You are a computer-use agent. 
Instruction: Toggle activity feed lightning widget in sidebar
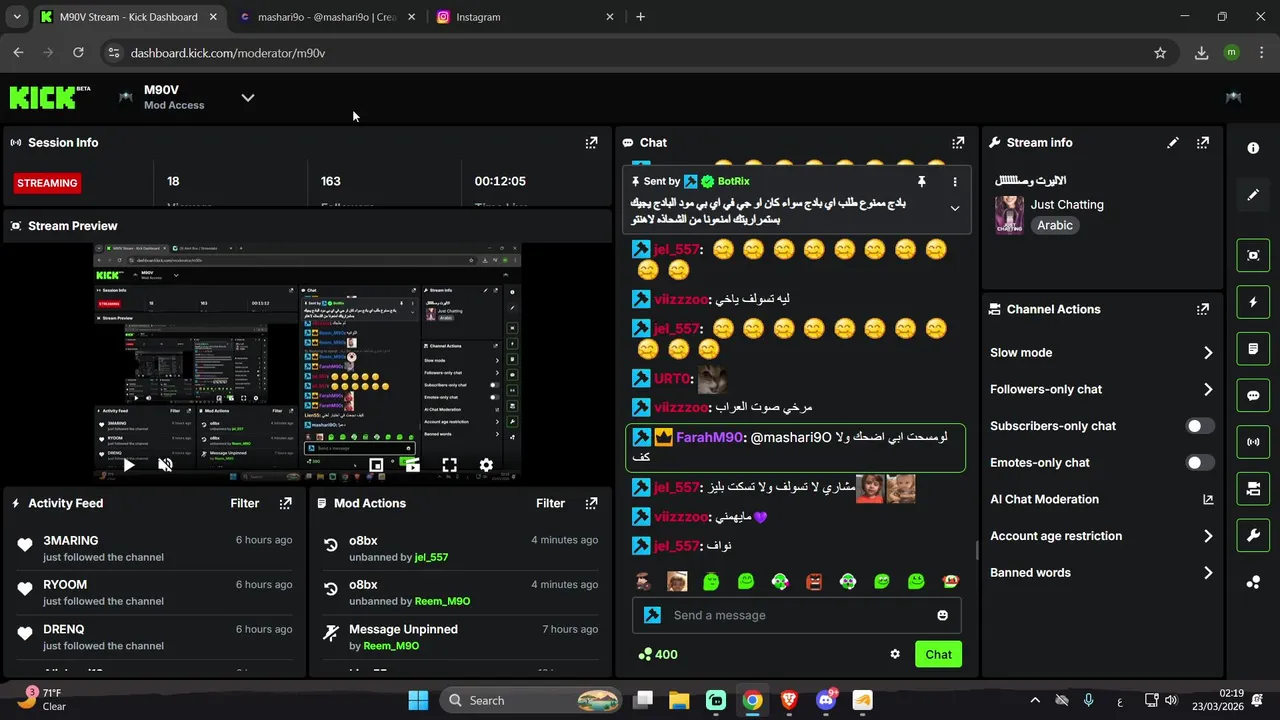click(1253, 302)
